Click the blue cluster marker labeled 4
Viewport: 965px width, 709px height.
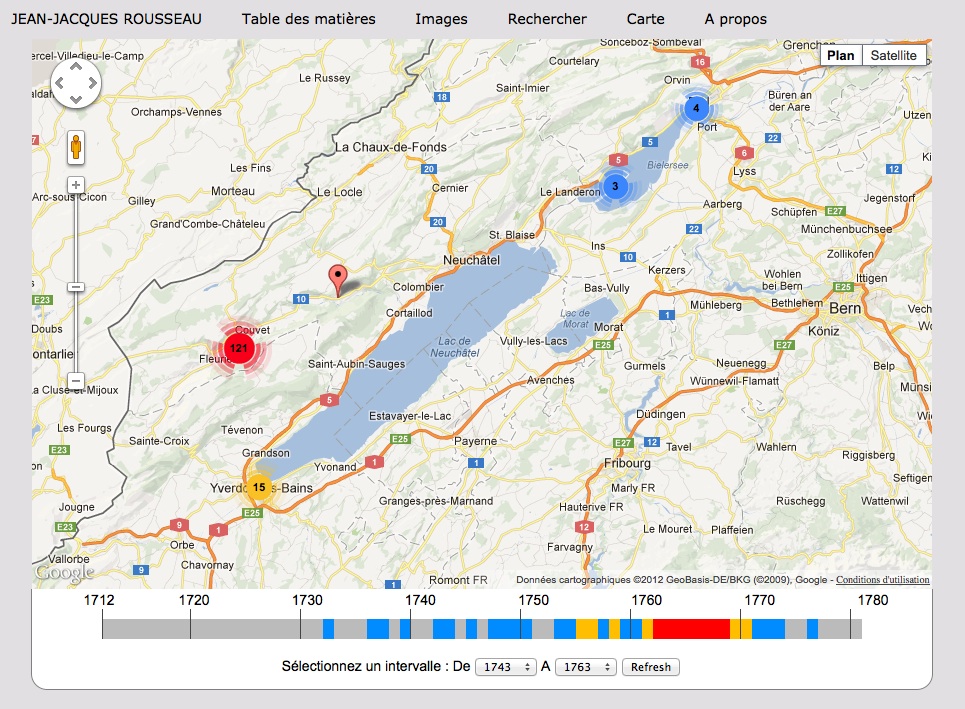point(697,108)
